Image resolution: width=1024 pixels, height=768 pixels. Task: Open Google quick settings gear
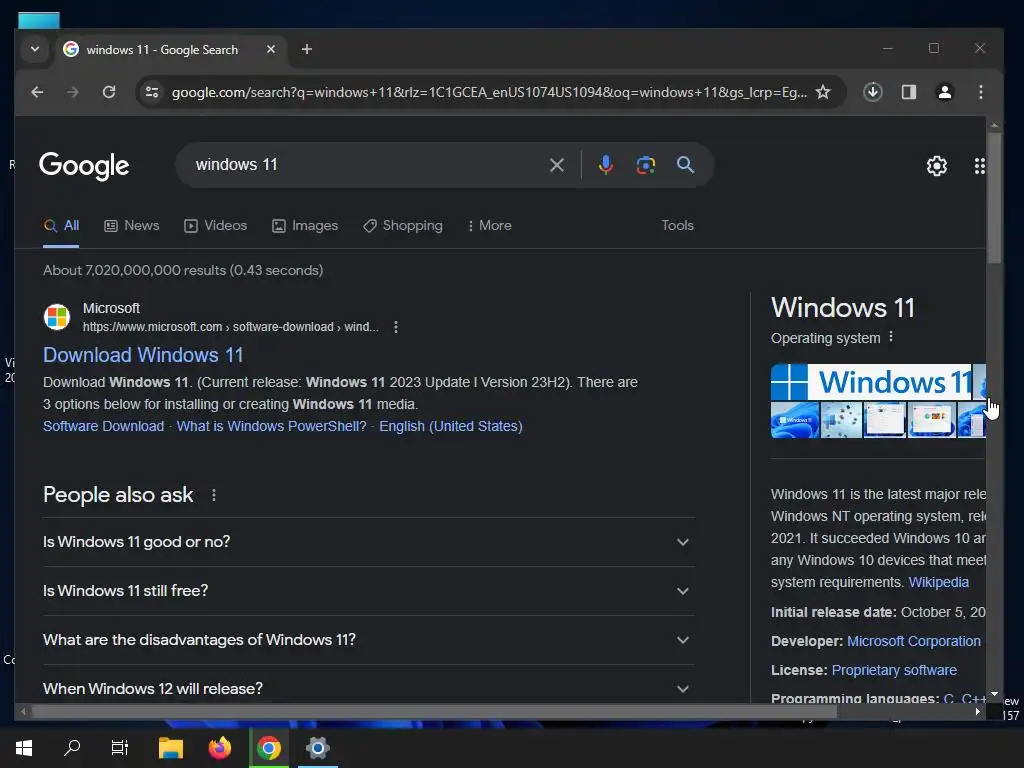(x=936, y=166)
